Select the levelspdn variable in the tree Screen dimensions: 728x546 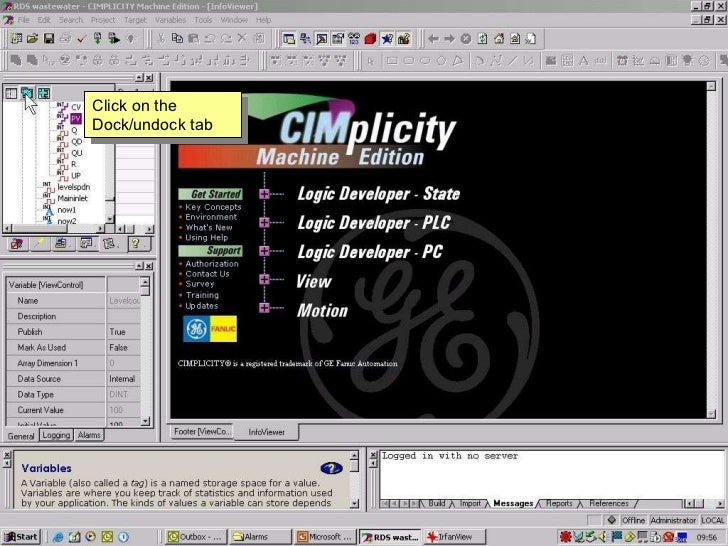[74, 187]
